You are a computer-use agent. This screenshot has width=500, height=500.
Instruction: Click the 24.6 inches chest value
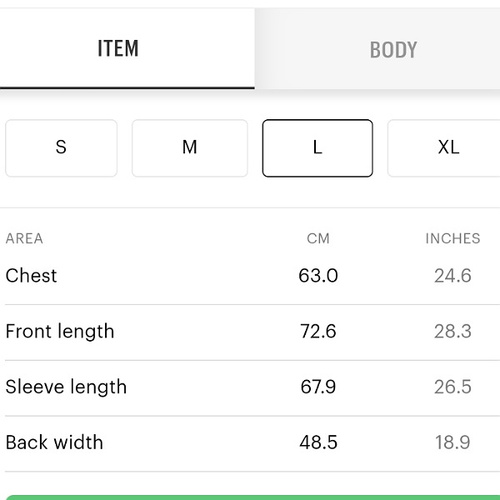click(x=453, y=276)
